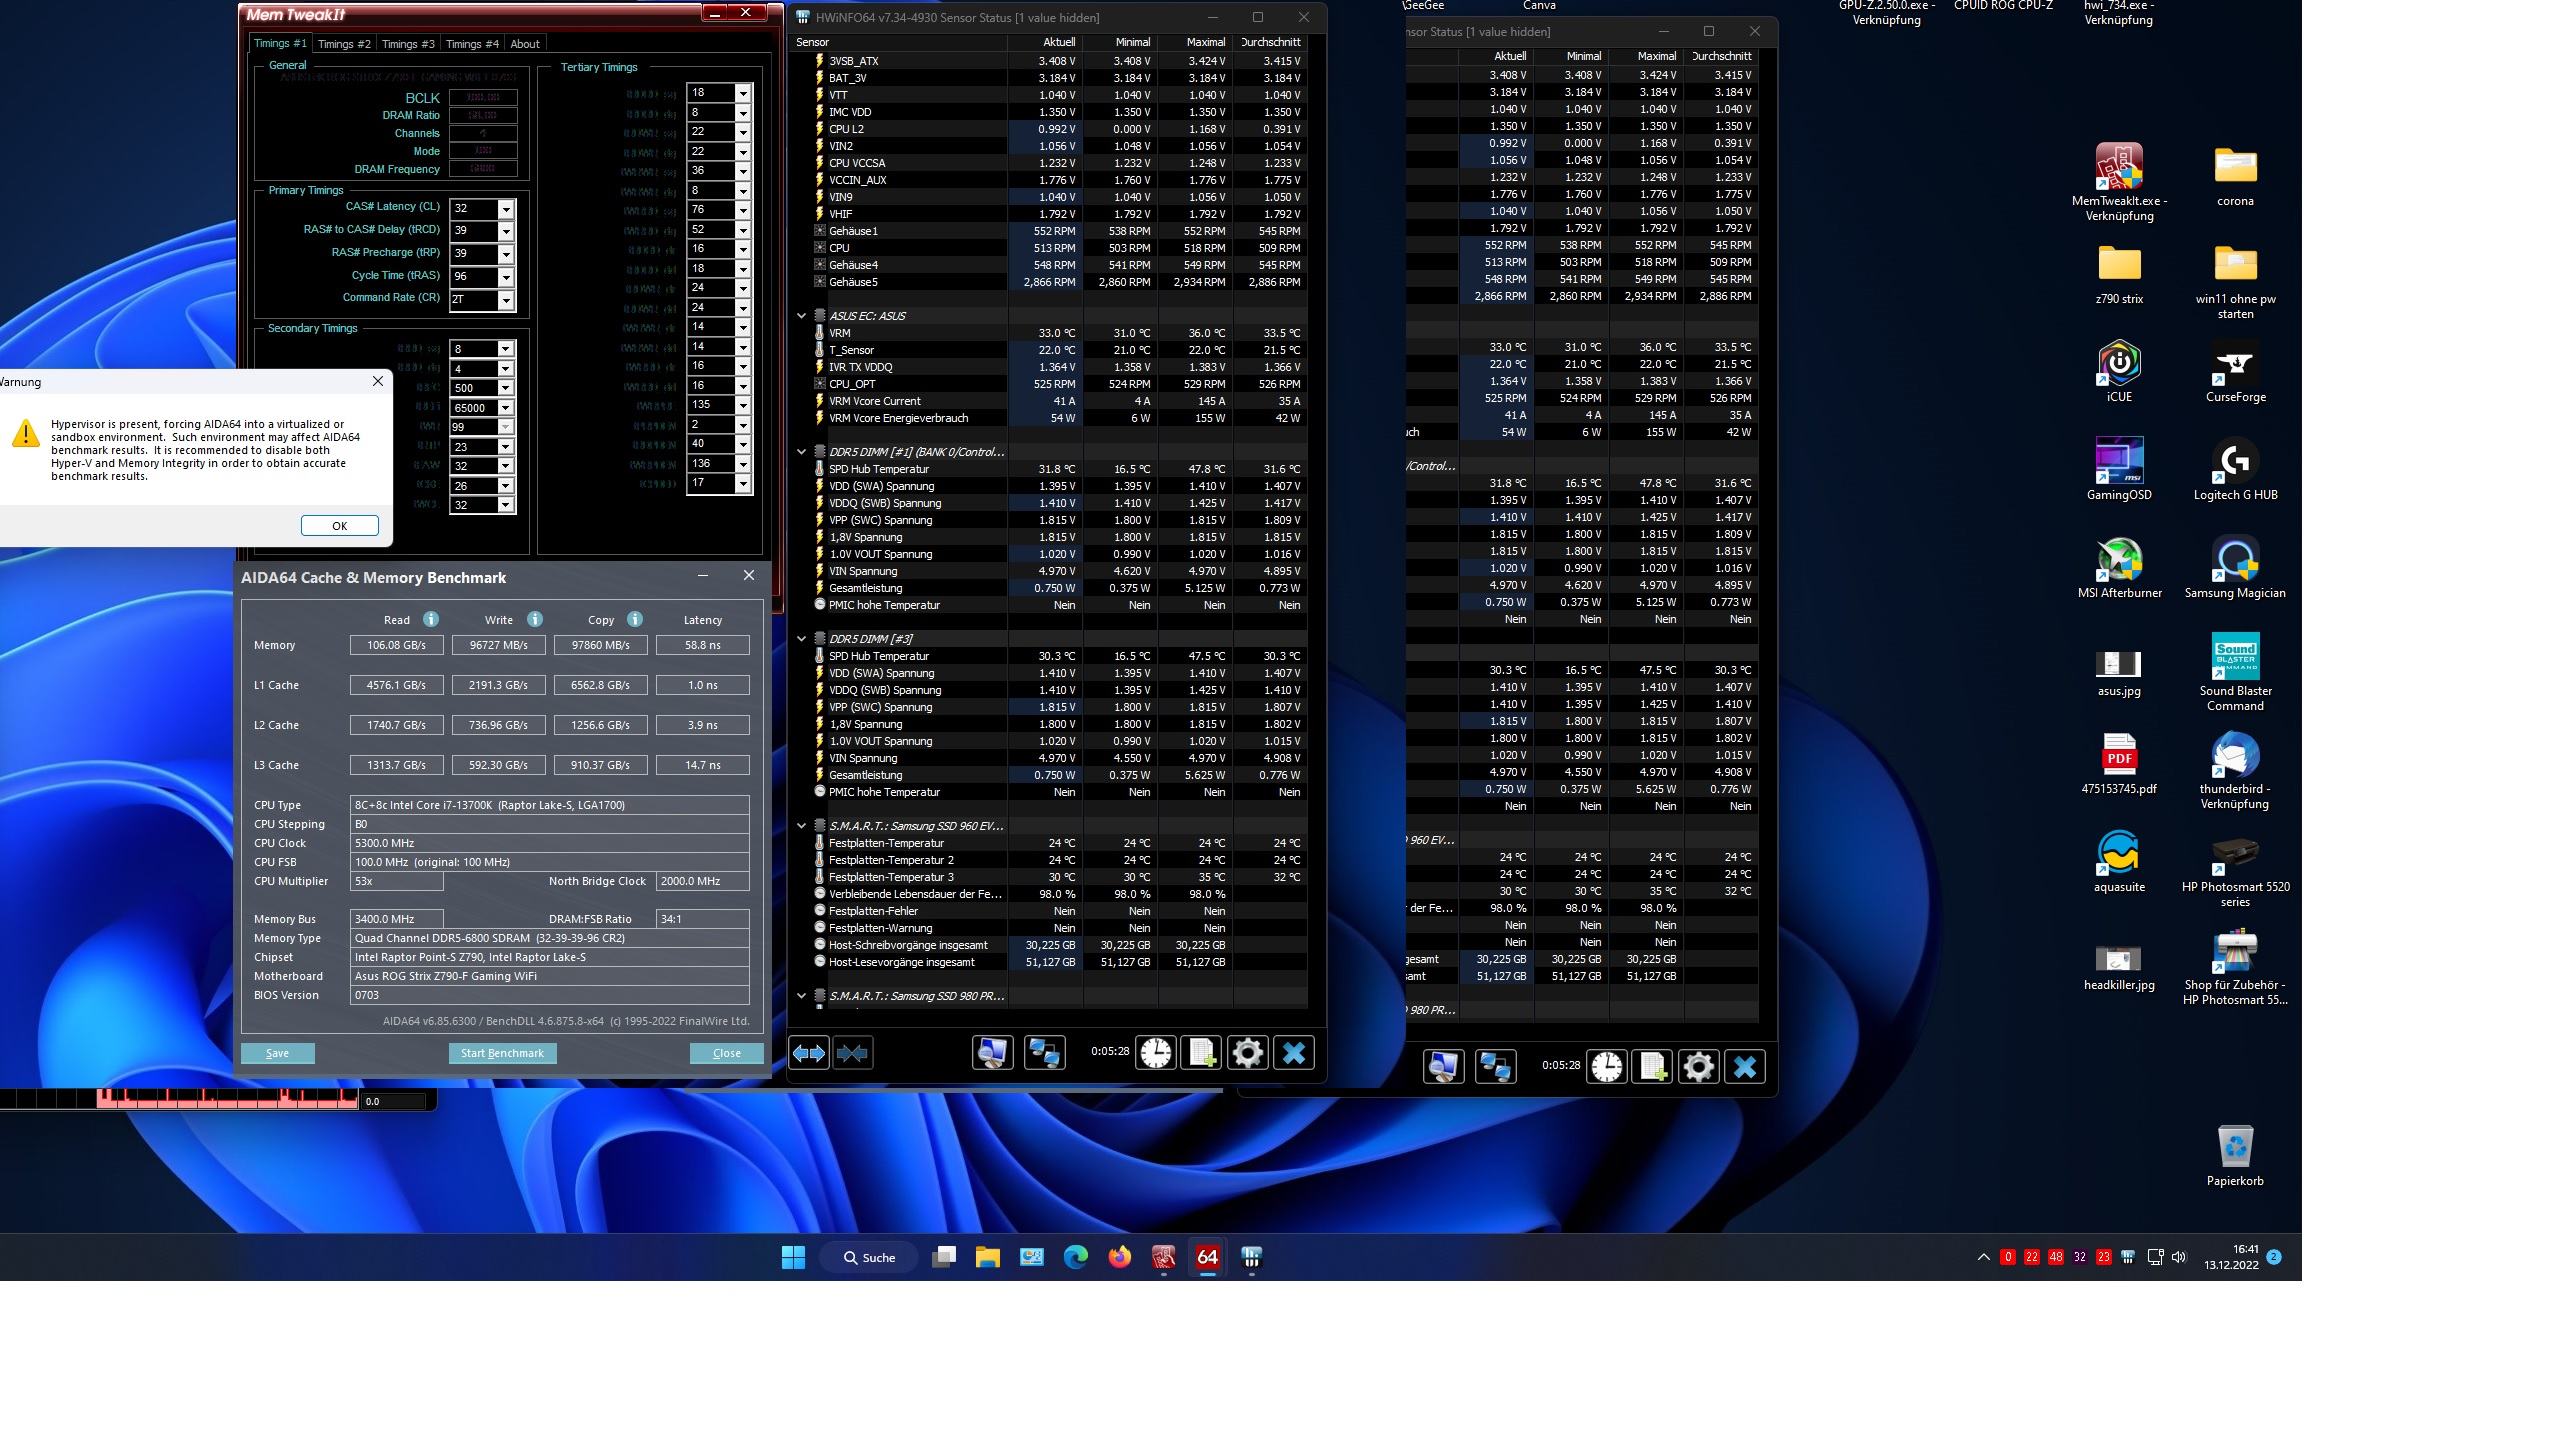Click the Start Benchmark button
The height and width of the screenshot is (1440, 2560).
pyautogui.click(x=502, y=1053)
